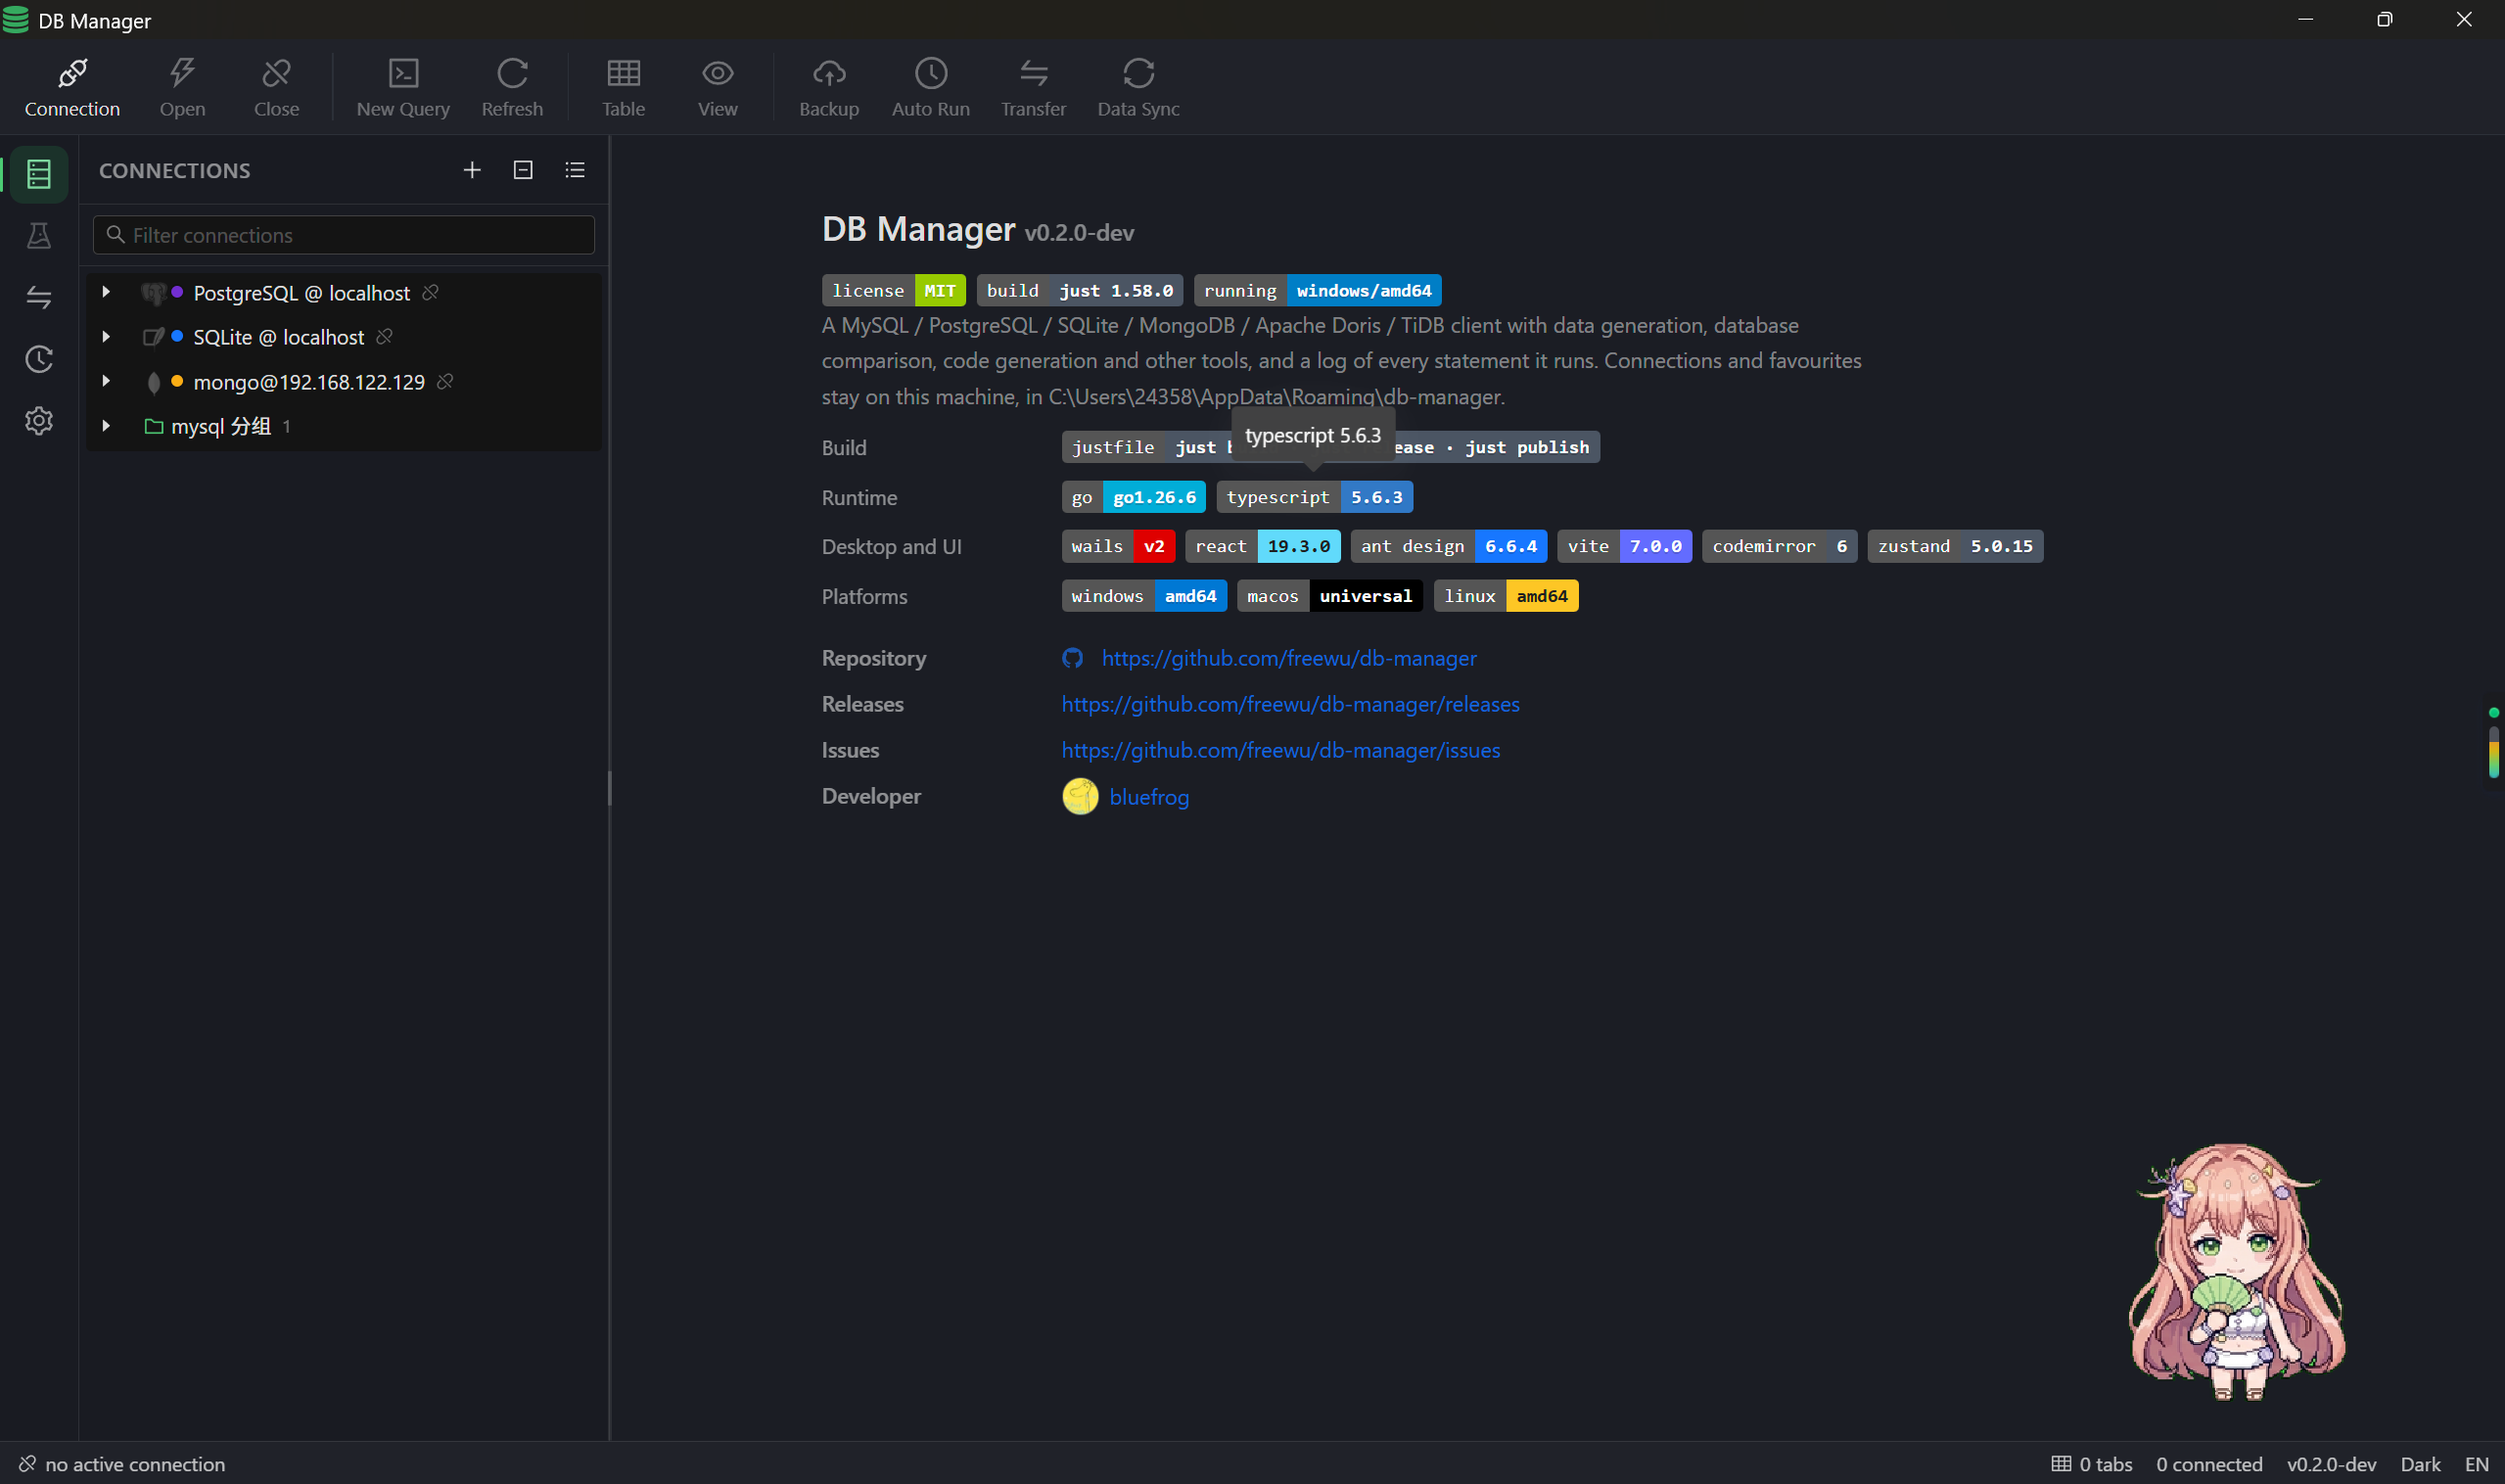Add a new connection with plus icon
The image size is (2505, 1484).
(472, 170)
